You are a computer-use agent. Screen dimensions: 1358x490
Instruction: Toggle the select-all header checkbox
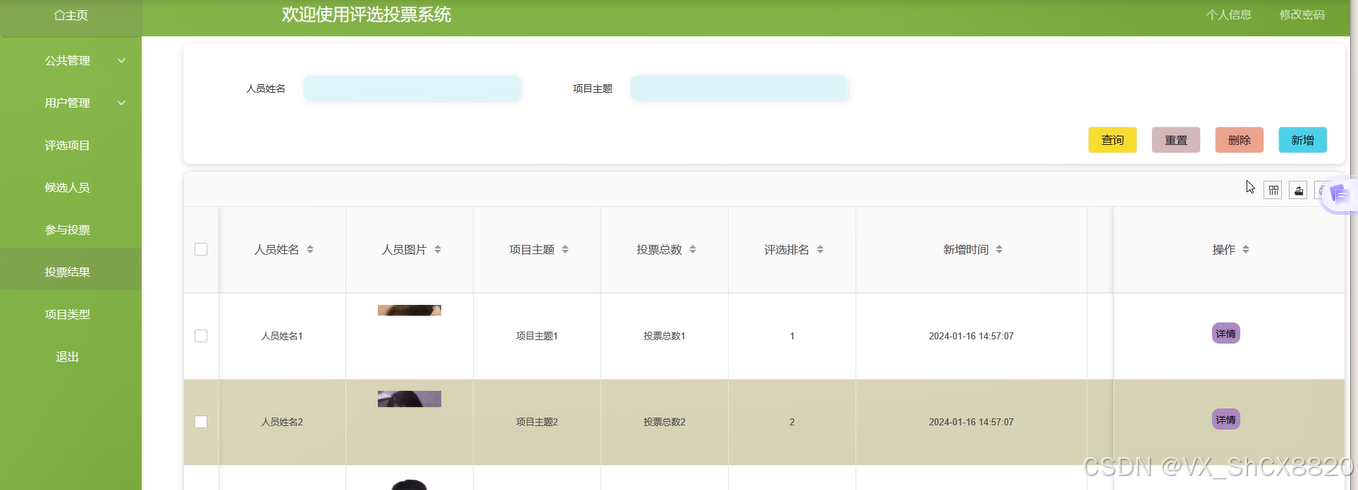201,250
